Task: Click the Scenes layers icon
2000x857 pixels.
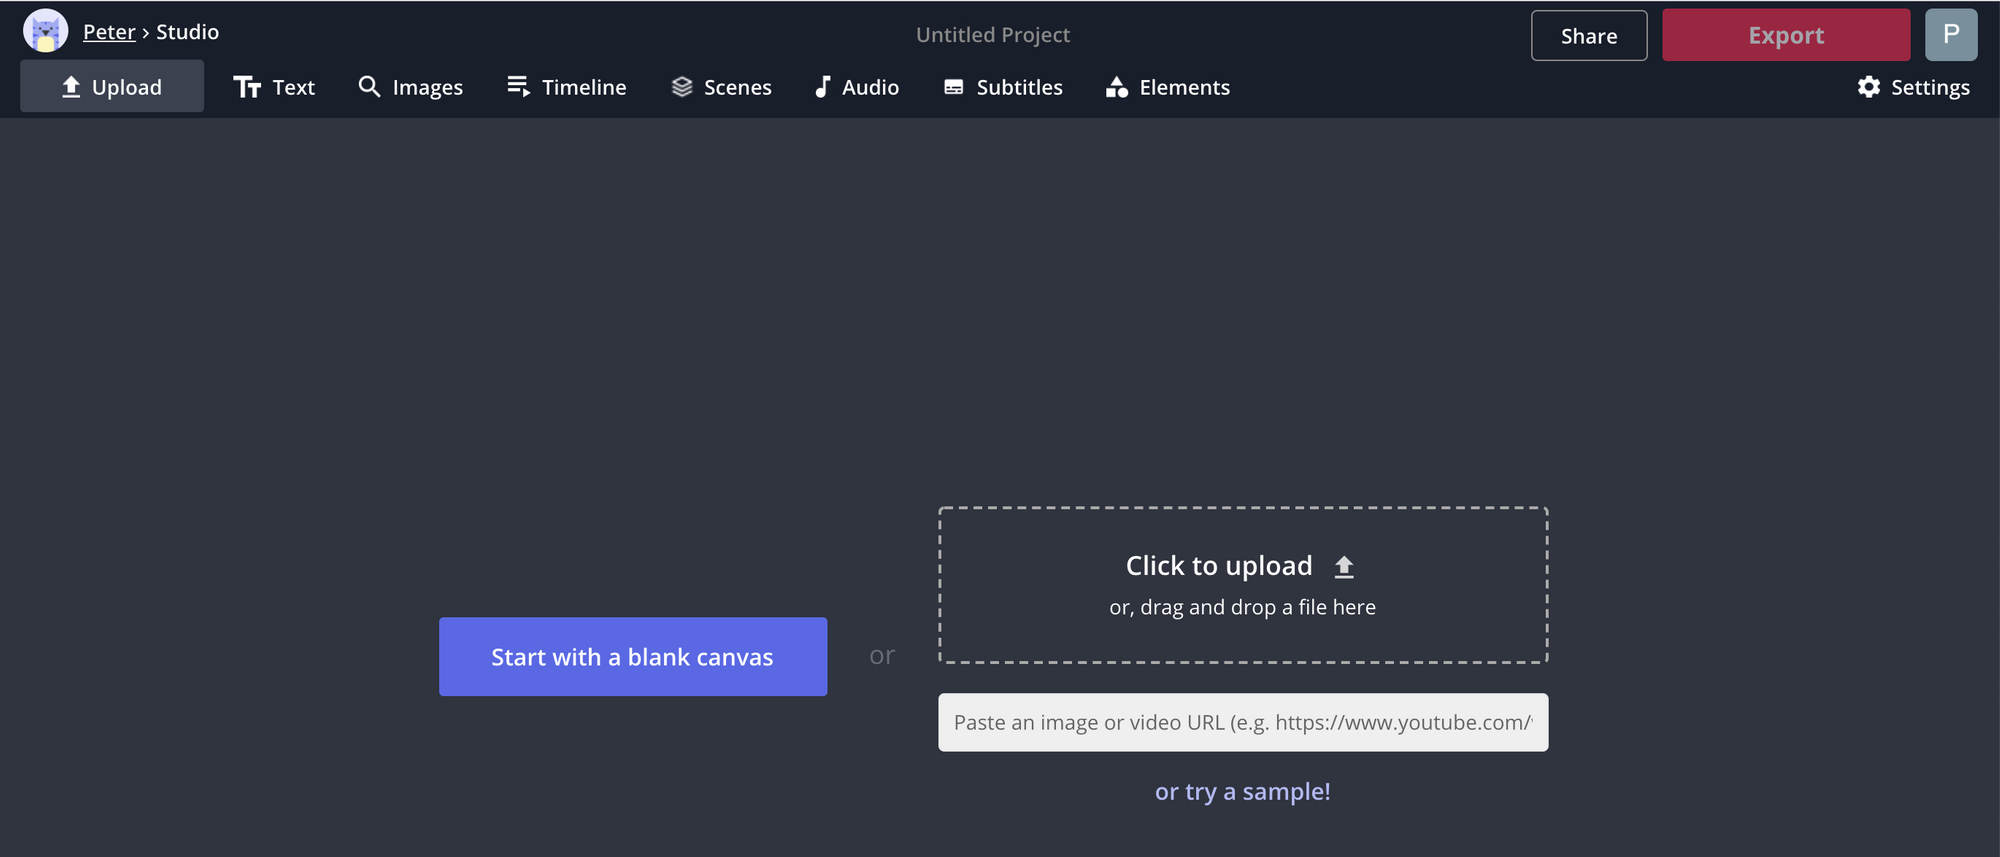Action: coord(682,87)
